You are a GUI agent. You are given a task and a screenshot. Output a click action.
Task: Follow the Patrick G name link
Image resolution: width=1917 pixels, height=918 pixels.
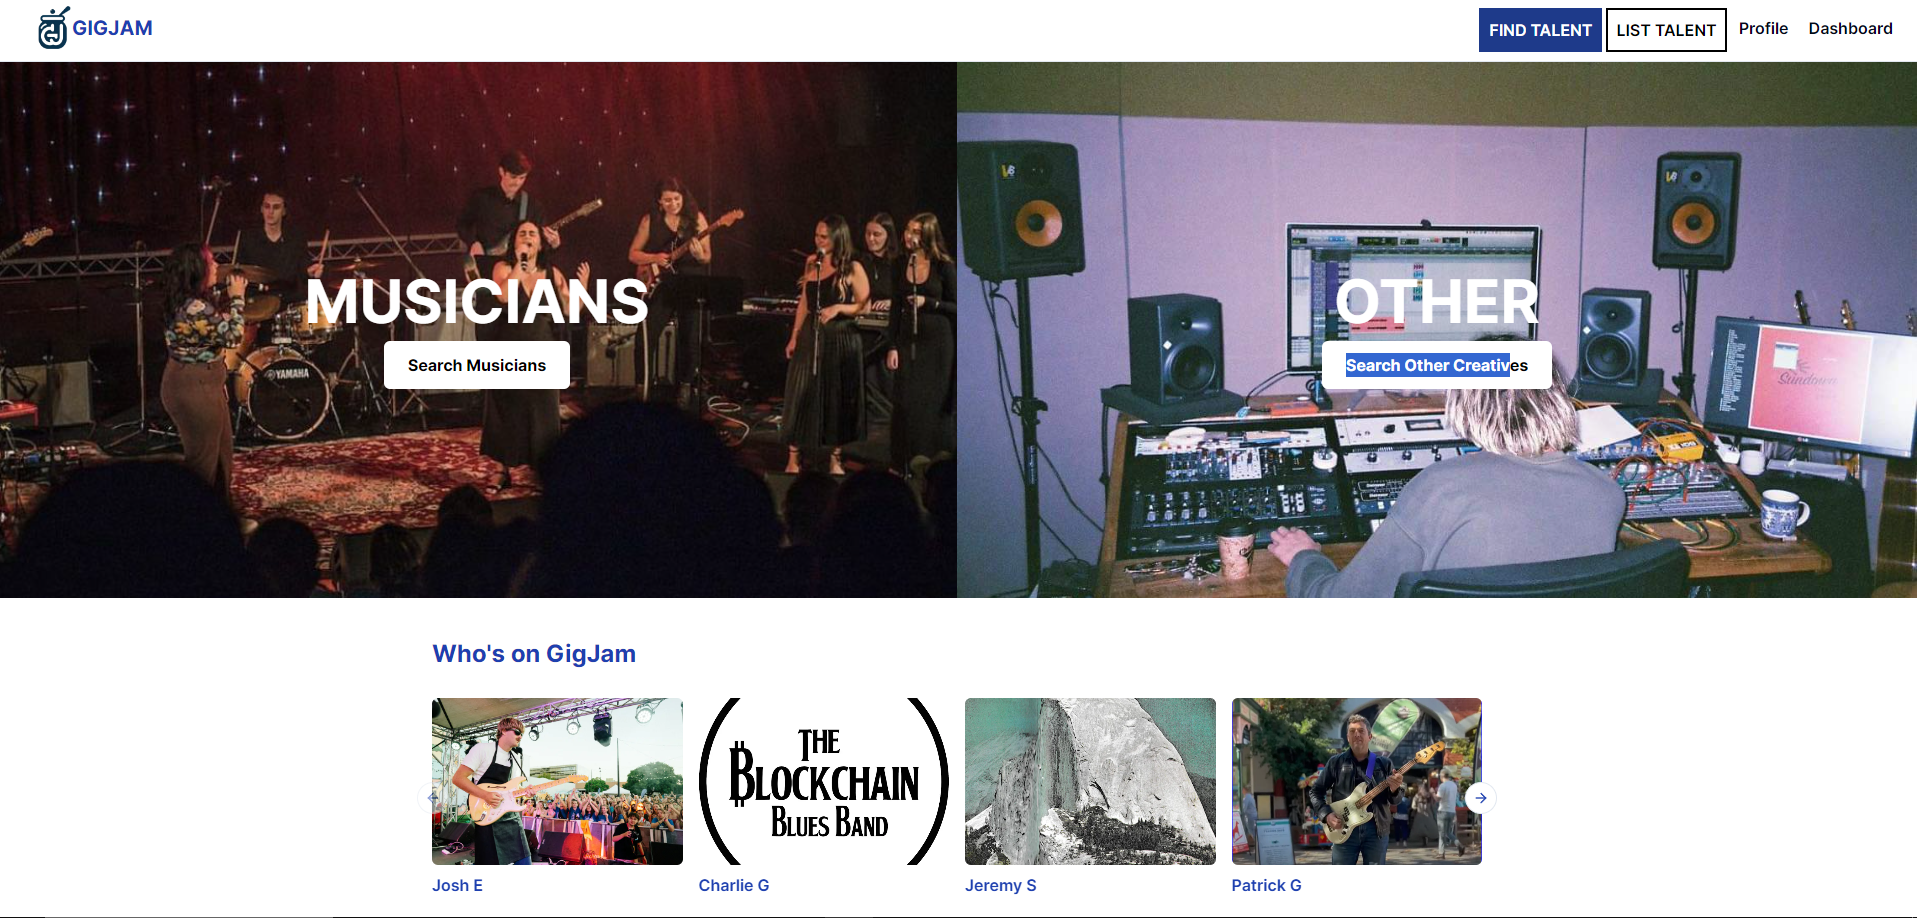pos(1266,885)
